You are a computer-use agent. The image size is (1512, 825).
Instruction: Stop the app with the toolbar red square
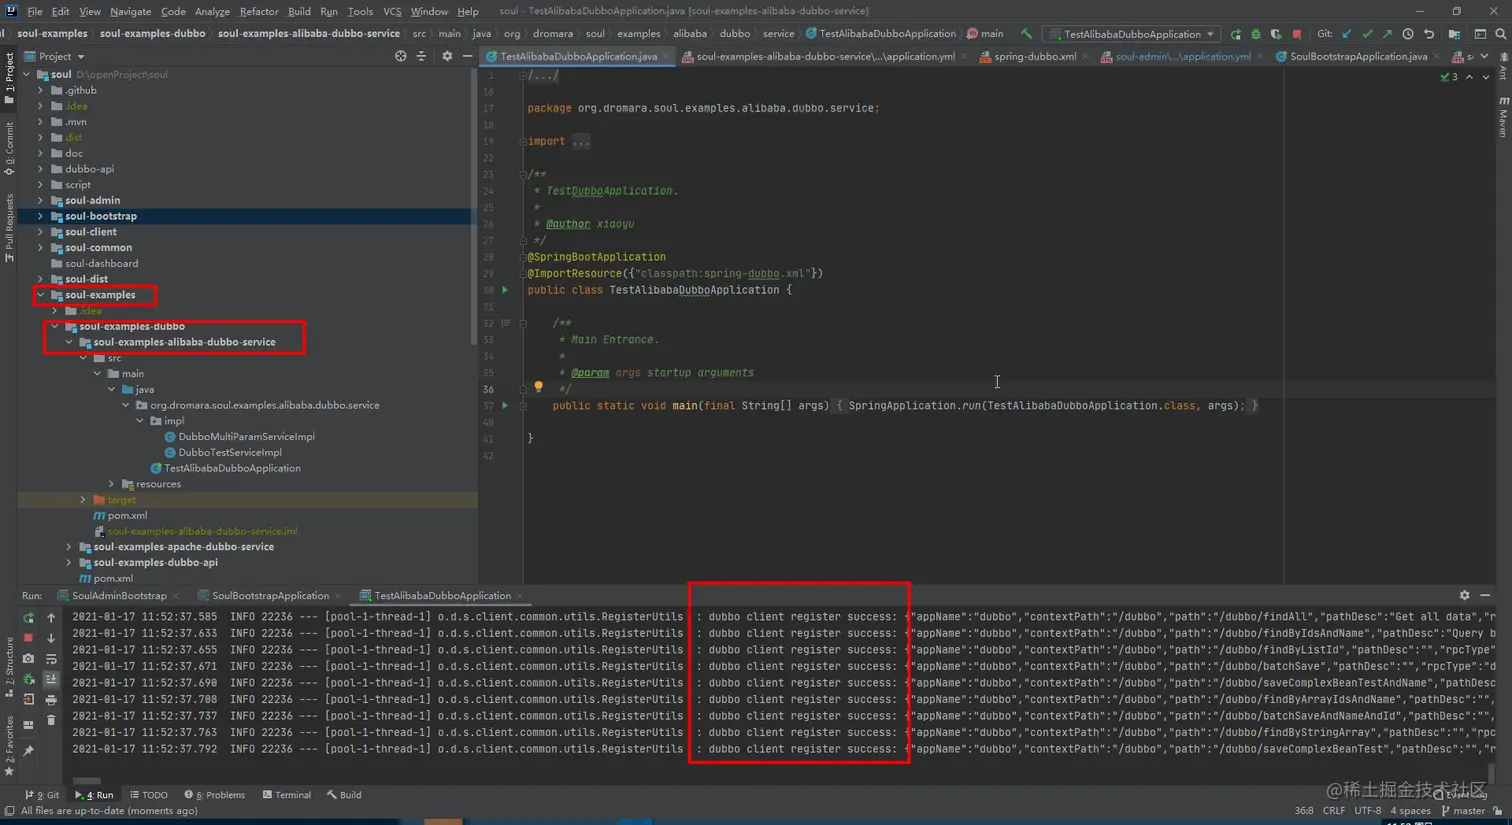click(1297, 34)
